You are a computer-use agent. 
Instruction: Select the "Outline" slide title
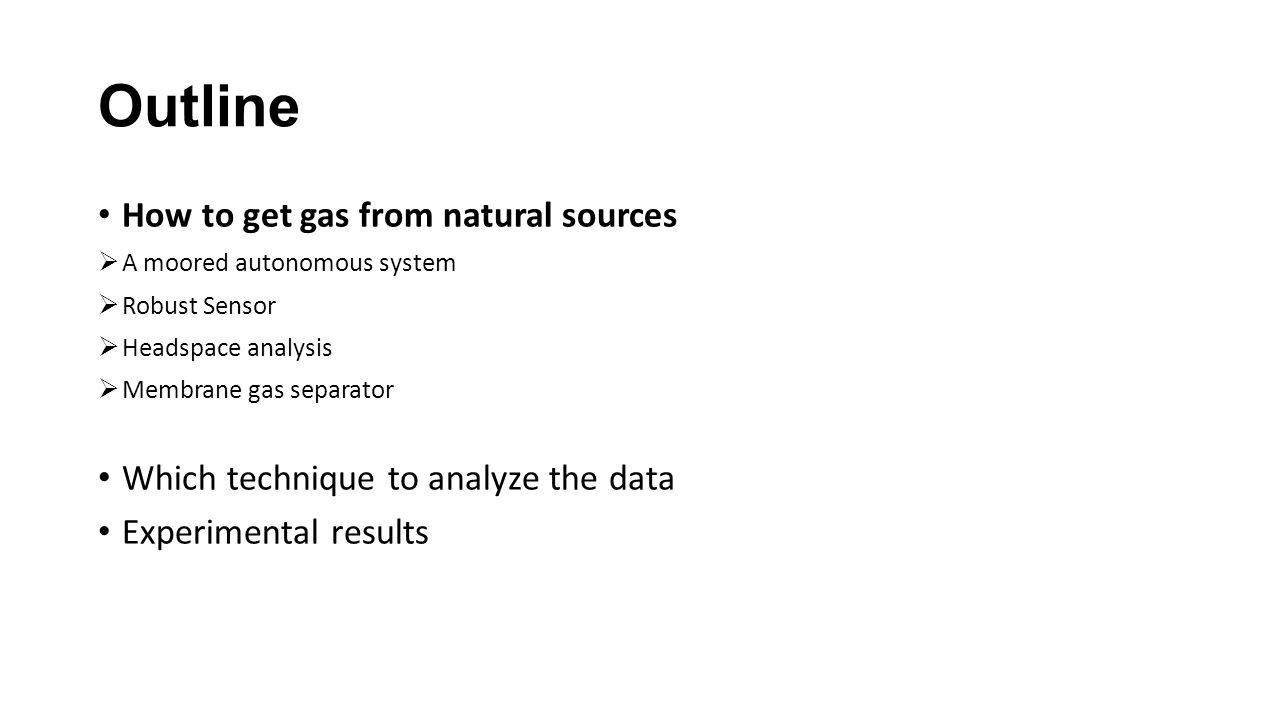click(199, 107)
